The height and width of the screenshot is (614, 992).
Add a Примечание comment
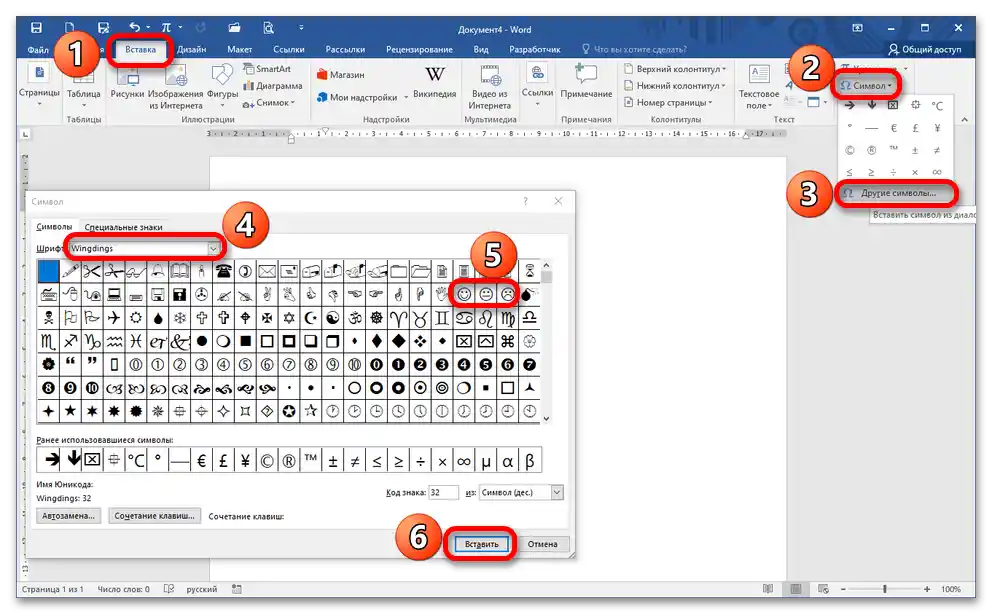586,82
